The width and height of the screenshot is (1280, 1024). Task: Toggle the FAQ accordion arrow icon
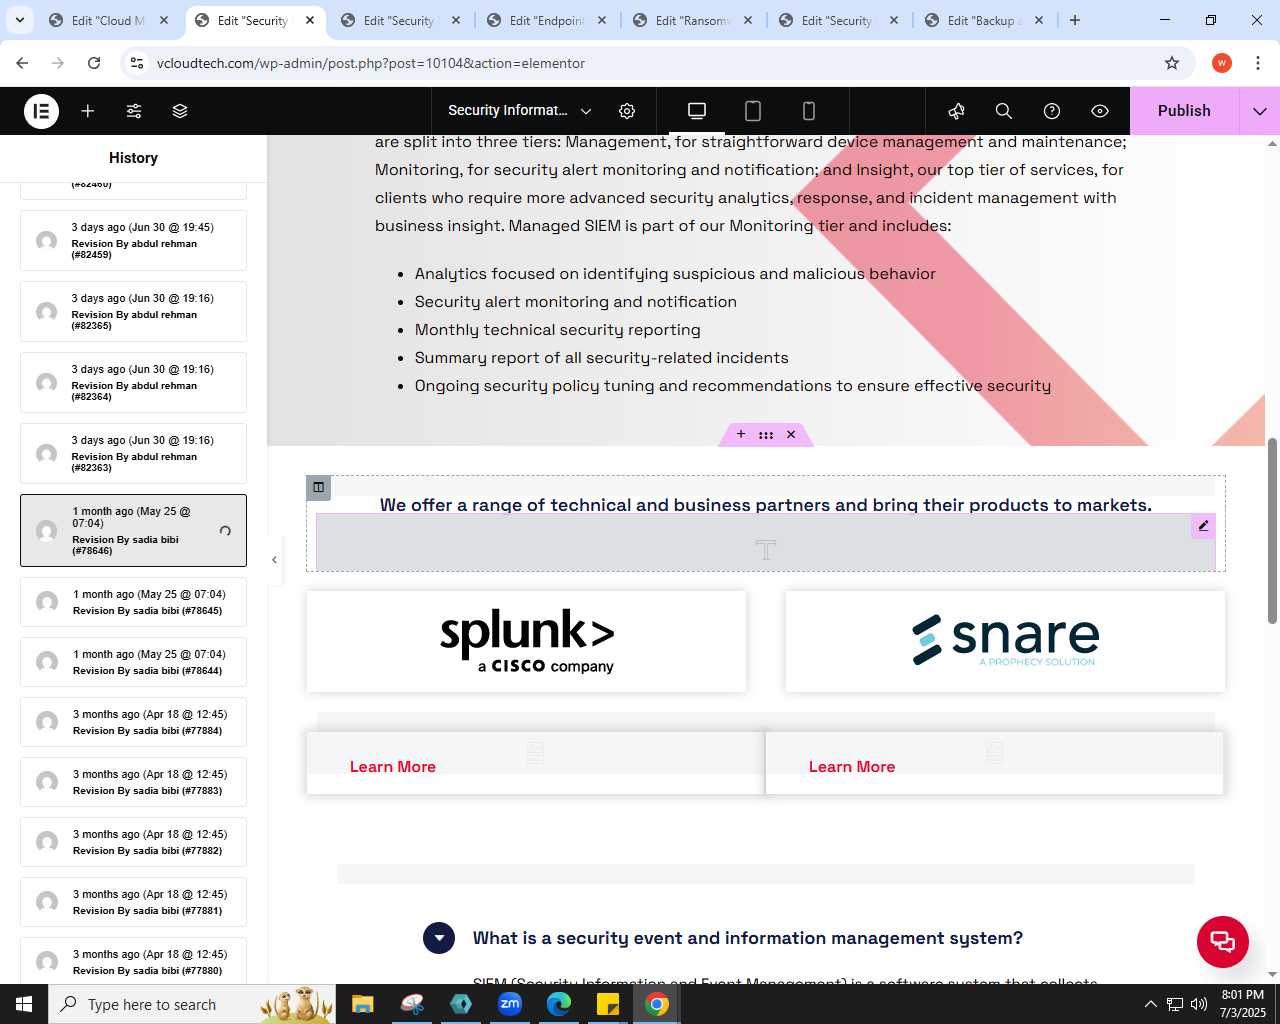click(x=439, y=938)
